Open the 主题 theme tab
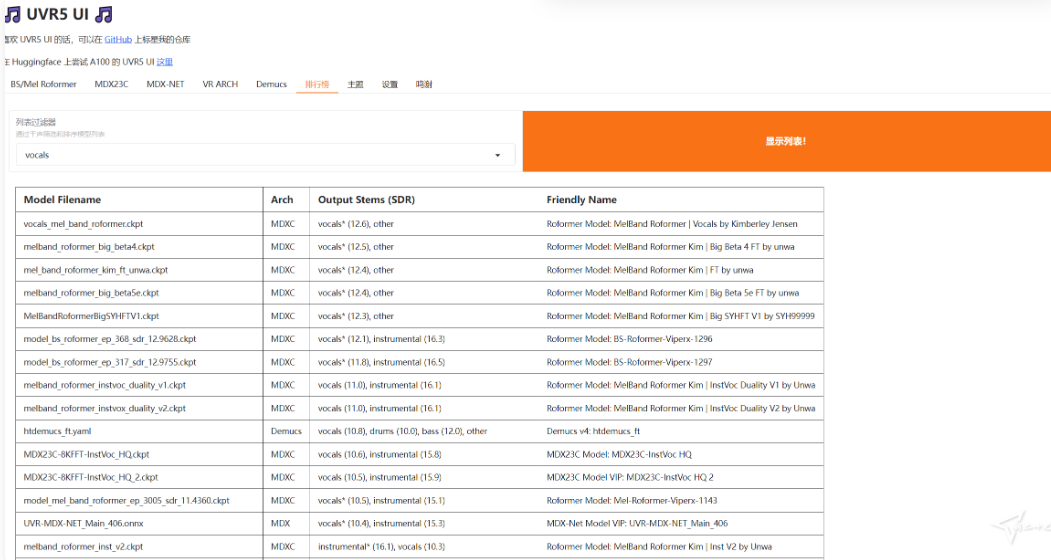 tap(355, 85)
